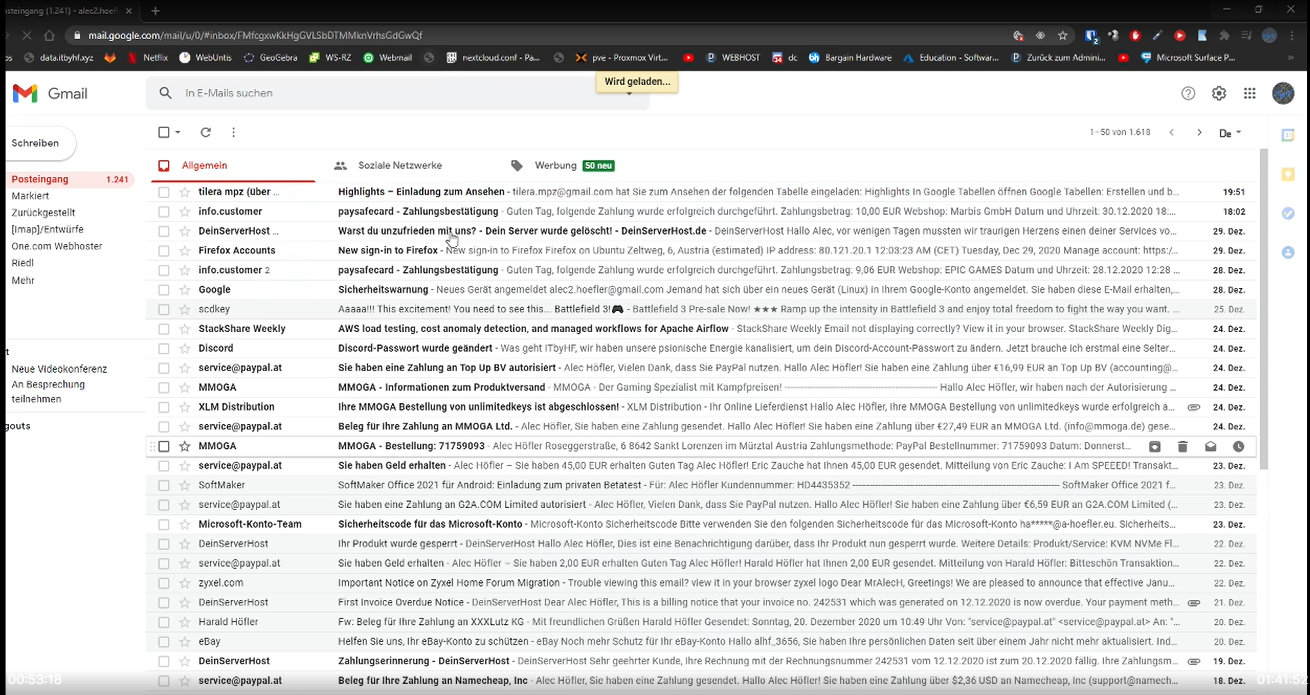Open the input language dropdown
Image resolution: width=1310 pixels, height=695 pixels.
pos(1230,132)
